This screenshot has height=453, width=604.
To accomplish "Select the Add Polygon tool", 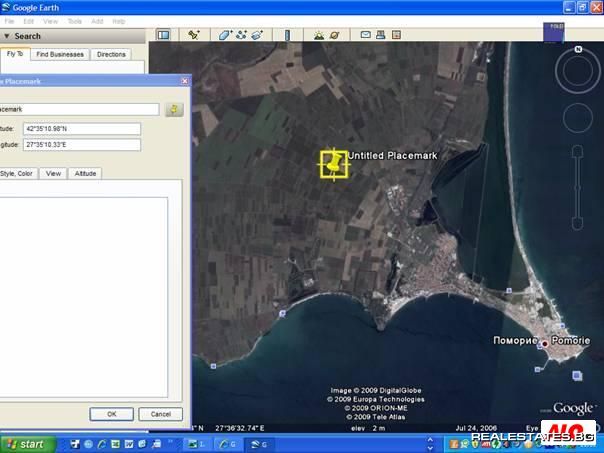I will click(x=225, y=35).
